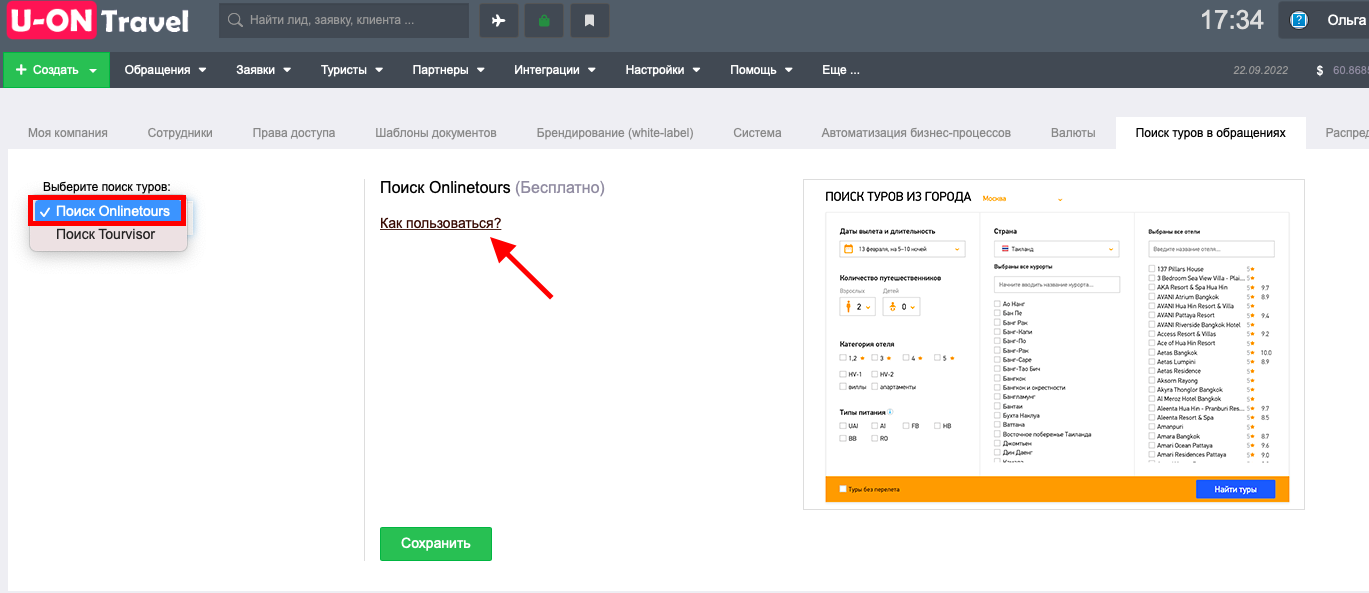Click the Поиск Onlinetours (Бесплатно) heading
Screen dimensions: 1369x593
[492, 187]
